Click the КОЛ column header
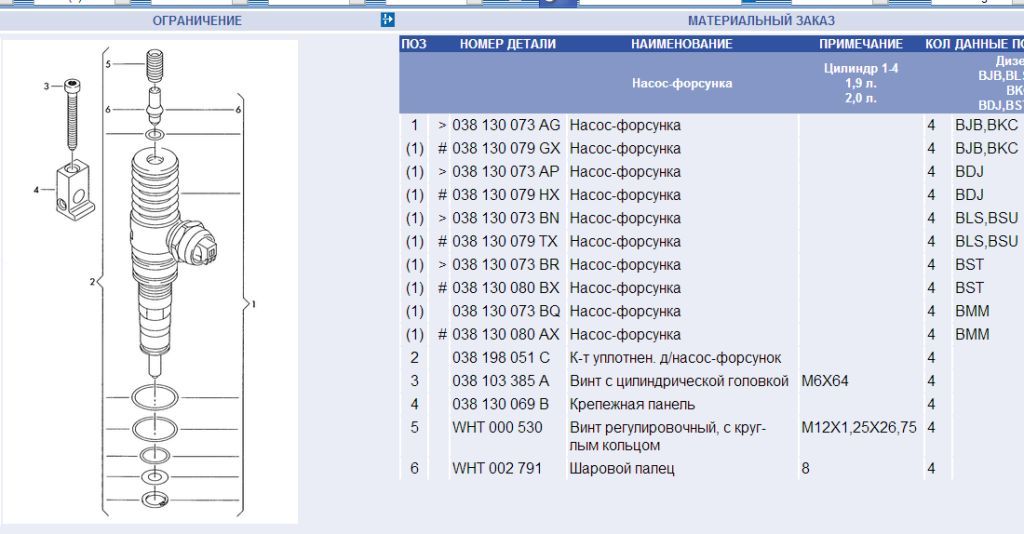1024x534 pixels. (x=937, y=44)
